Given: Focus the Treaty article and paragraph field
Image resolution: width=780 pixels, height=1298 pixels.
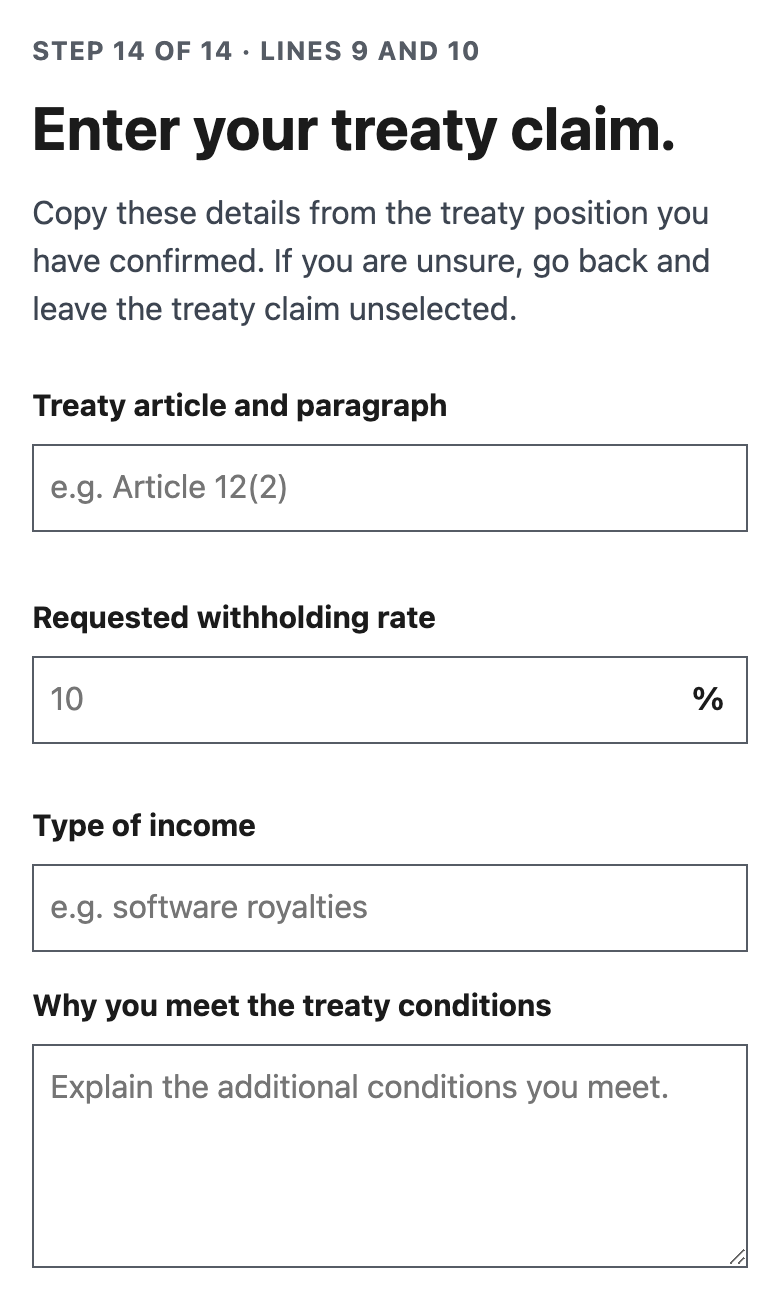Looking at the screenshot, I should 390,488.
